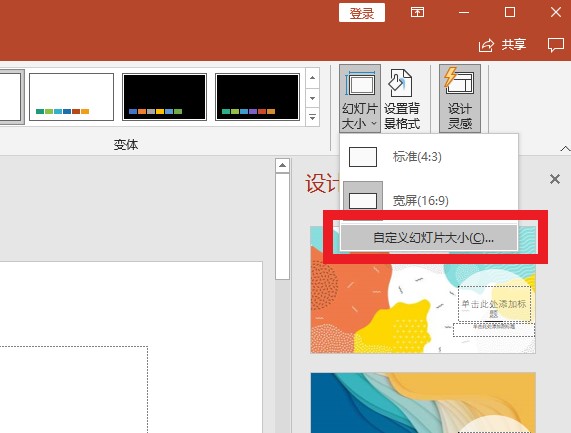Go to next row of variants
This screenshot has height=433, width=571.
312,98
